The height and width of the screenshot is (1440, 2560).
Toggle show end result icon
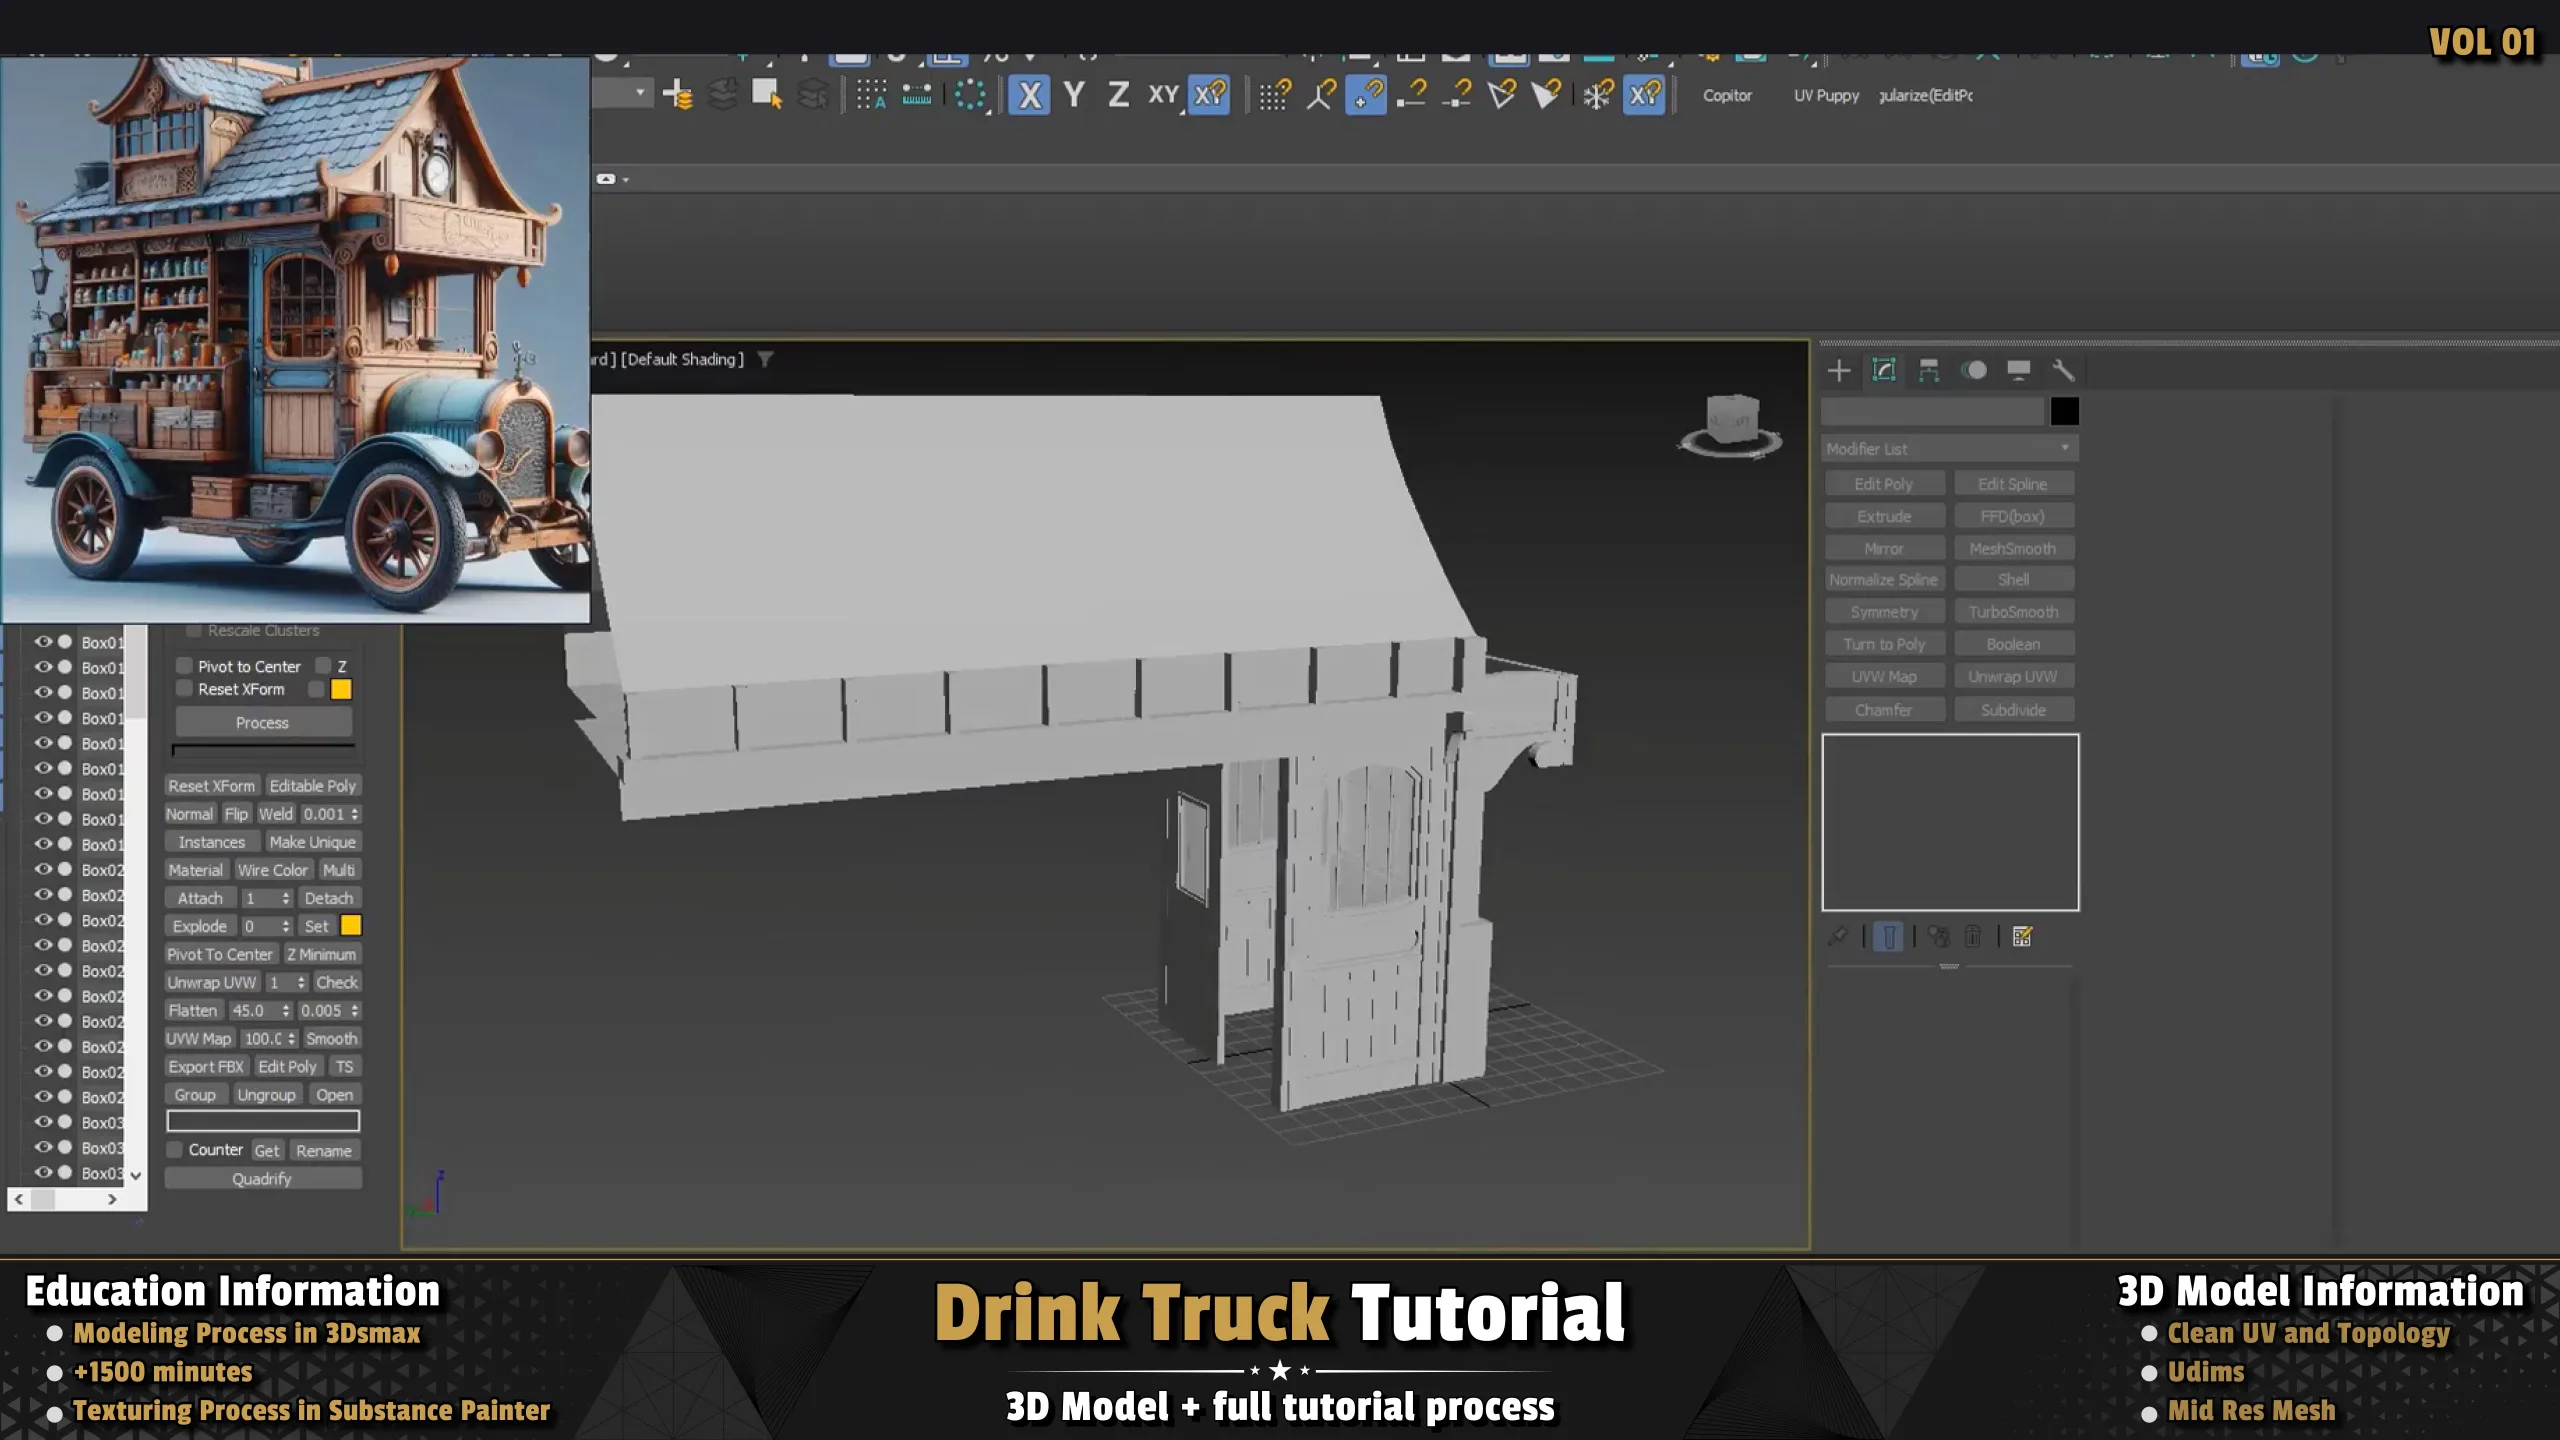(1889, 937)
